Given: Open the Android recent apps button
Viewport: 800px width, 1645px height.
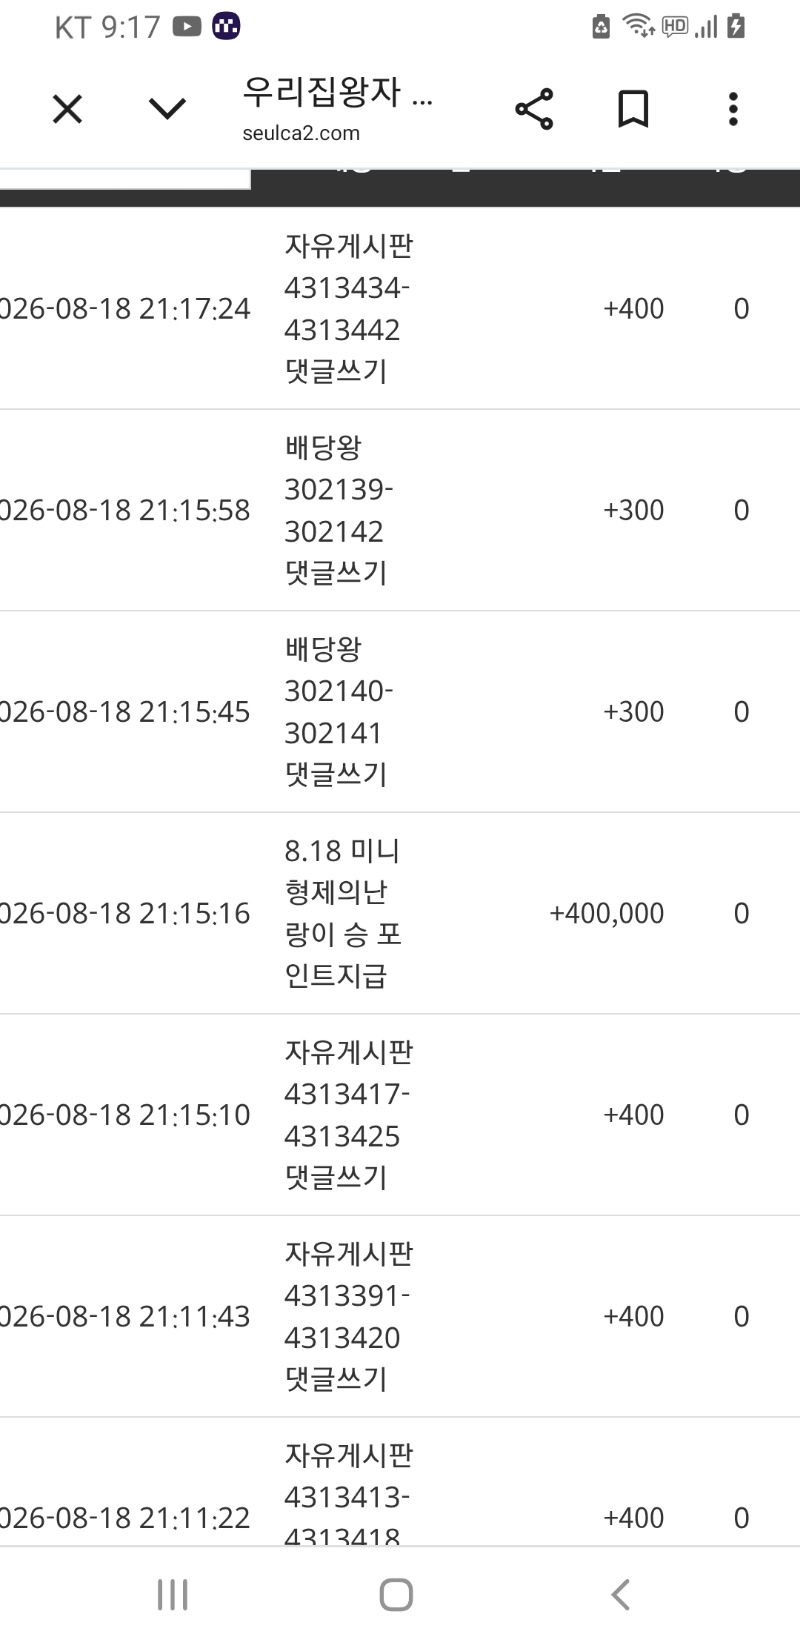Looking at the screenshot, I should pyautogui.click(x=173, y=1594).
